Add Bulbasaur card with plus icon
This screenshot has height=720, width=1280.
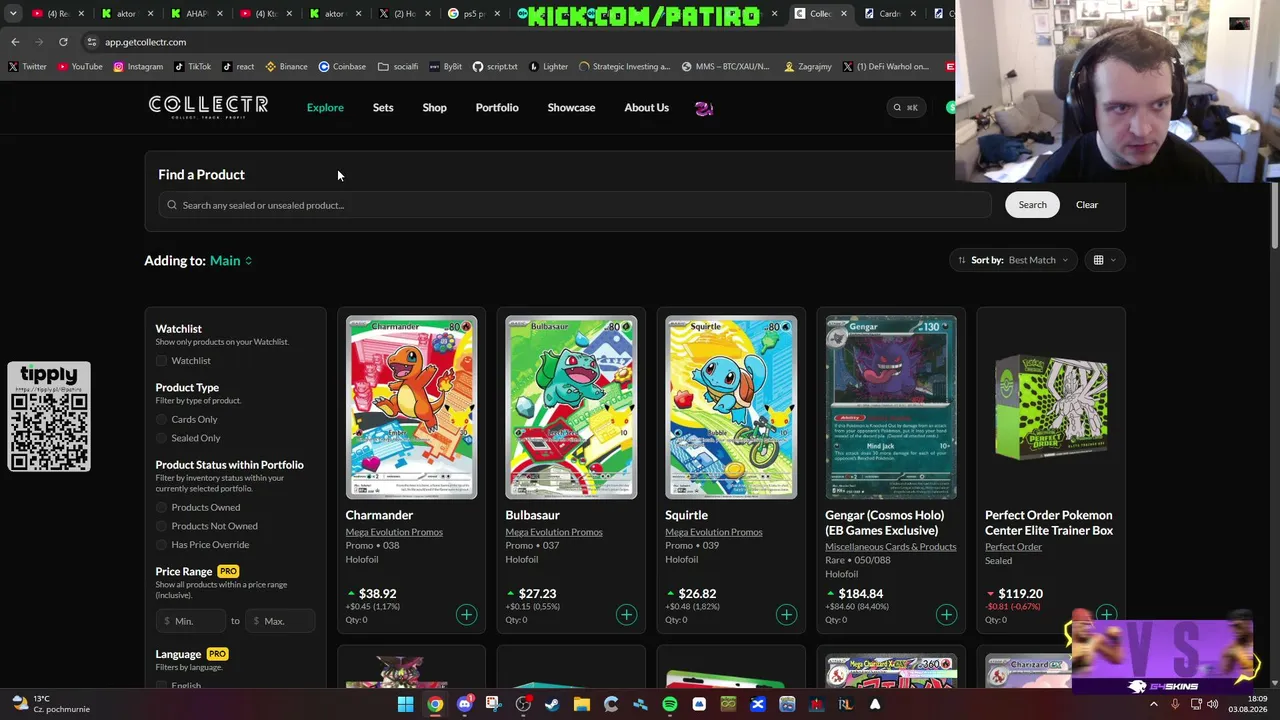626,614
